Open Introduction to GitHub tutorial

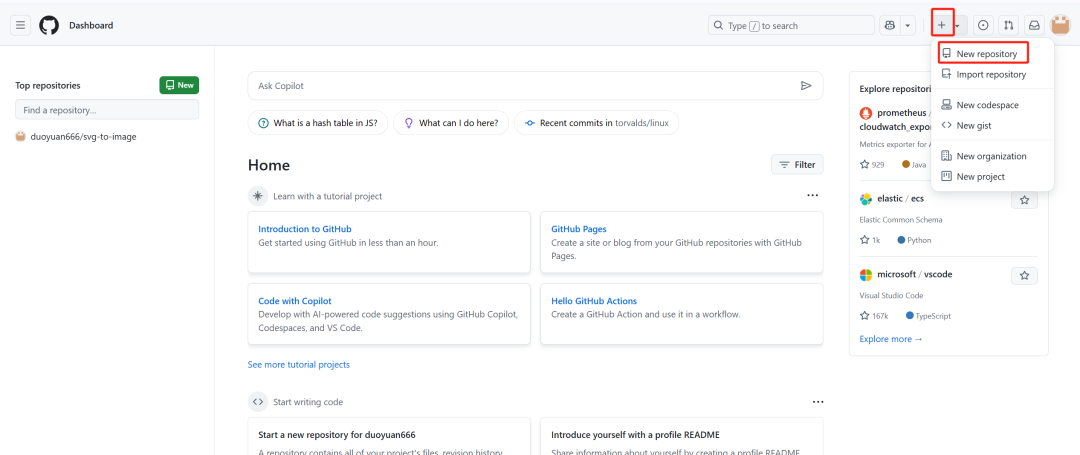(305, 229)
